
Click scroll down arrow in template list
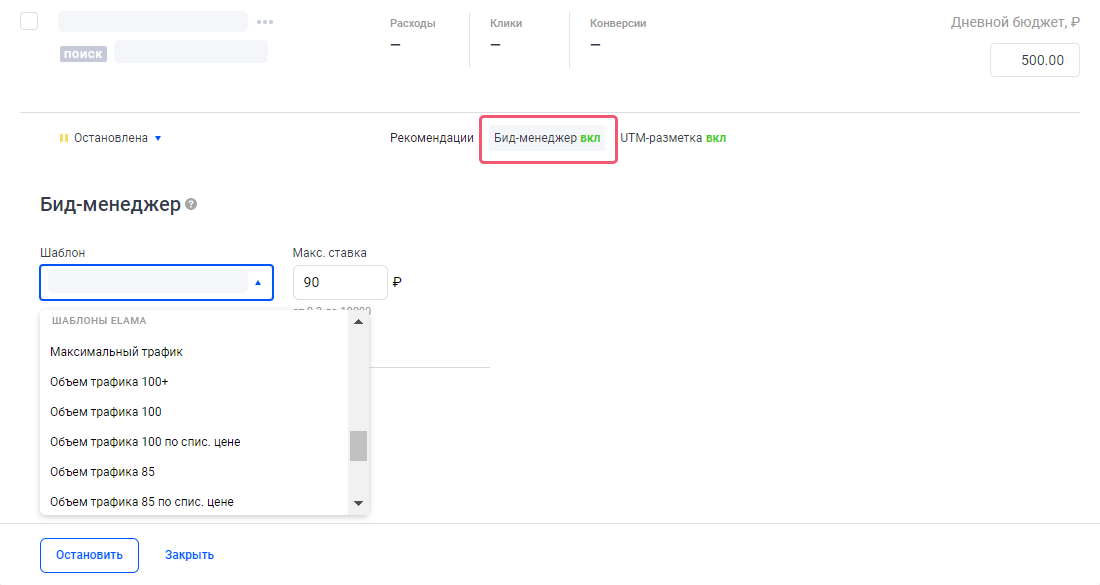pyautogui.click(x=358, y=502)
